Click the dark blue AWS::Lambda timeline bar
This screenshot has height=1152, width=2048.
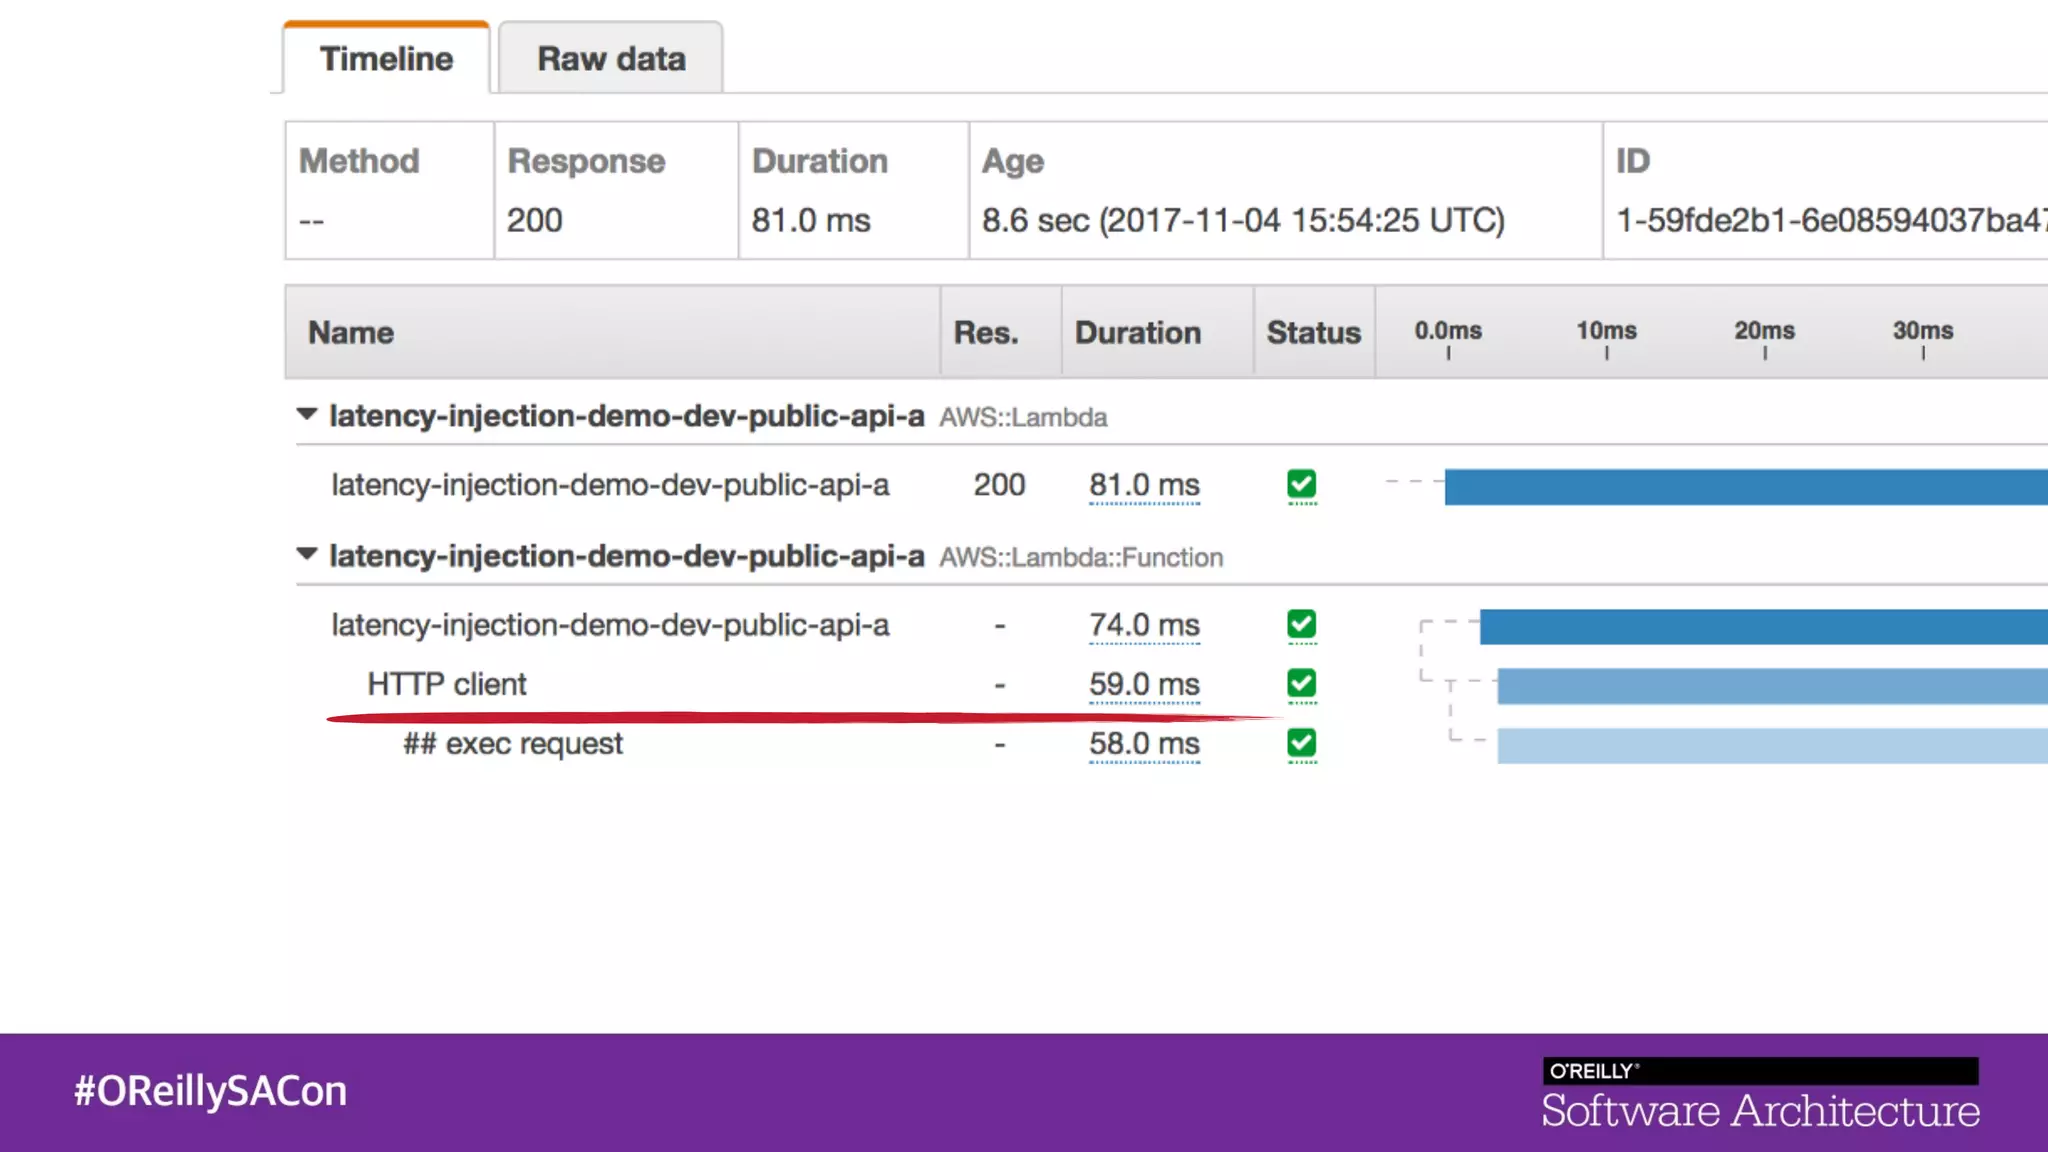(1745, 487)
